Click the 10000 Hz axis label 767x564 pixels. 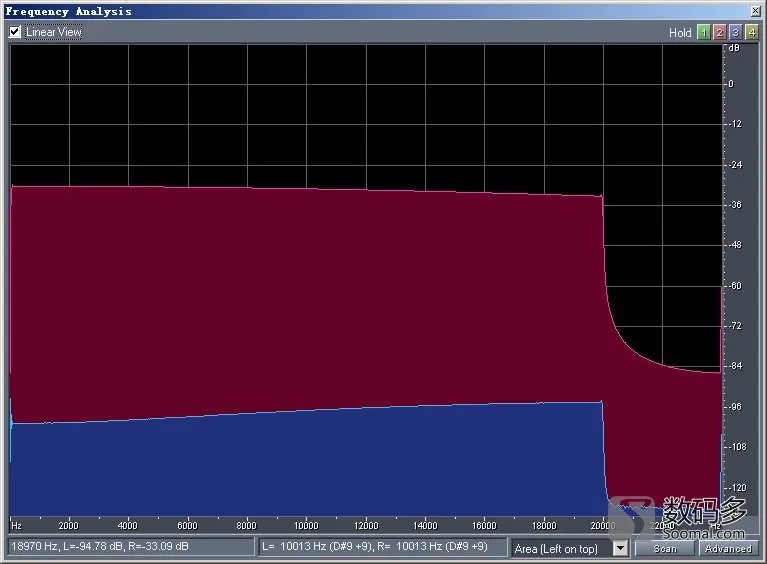(x=306, y=525)
